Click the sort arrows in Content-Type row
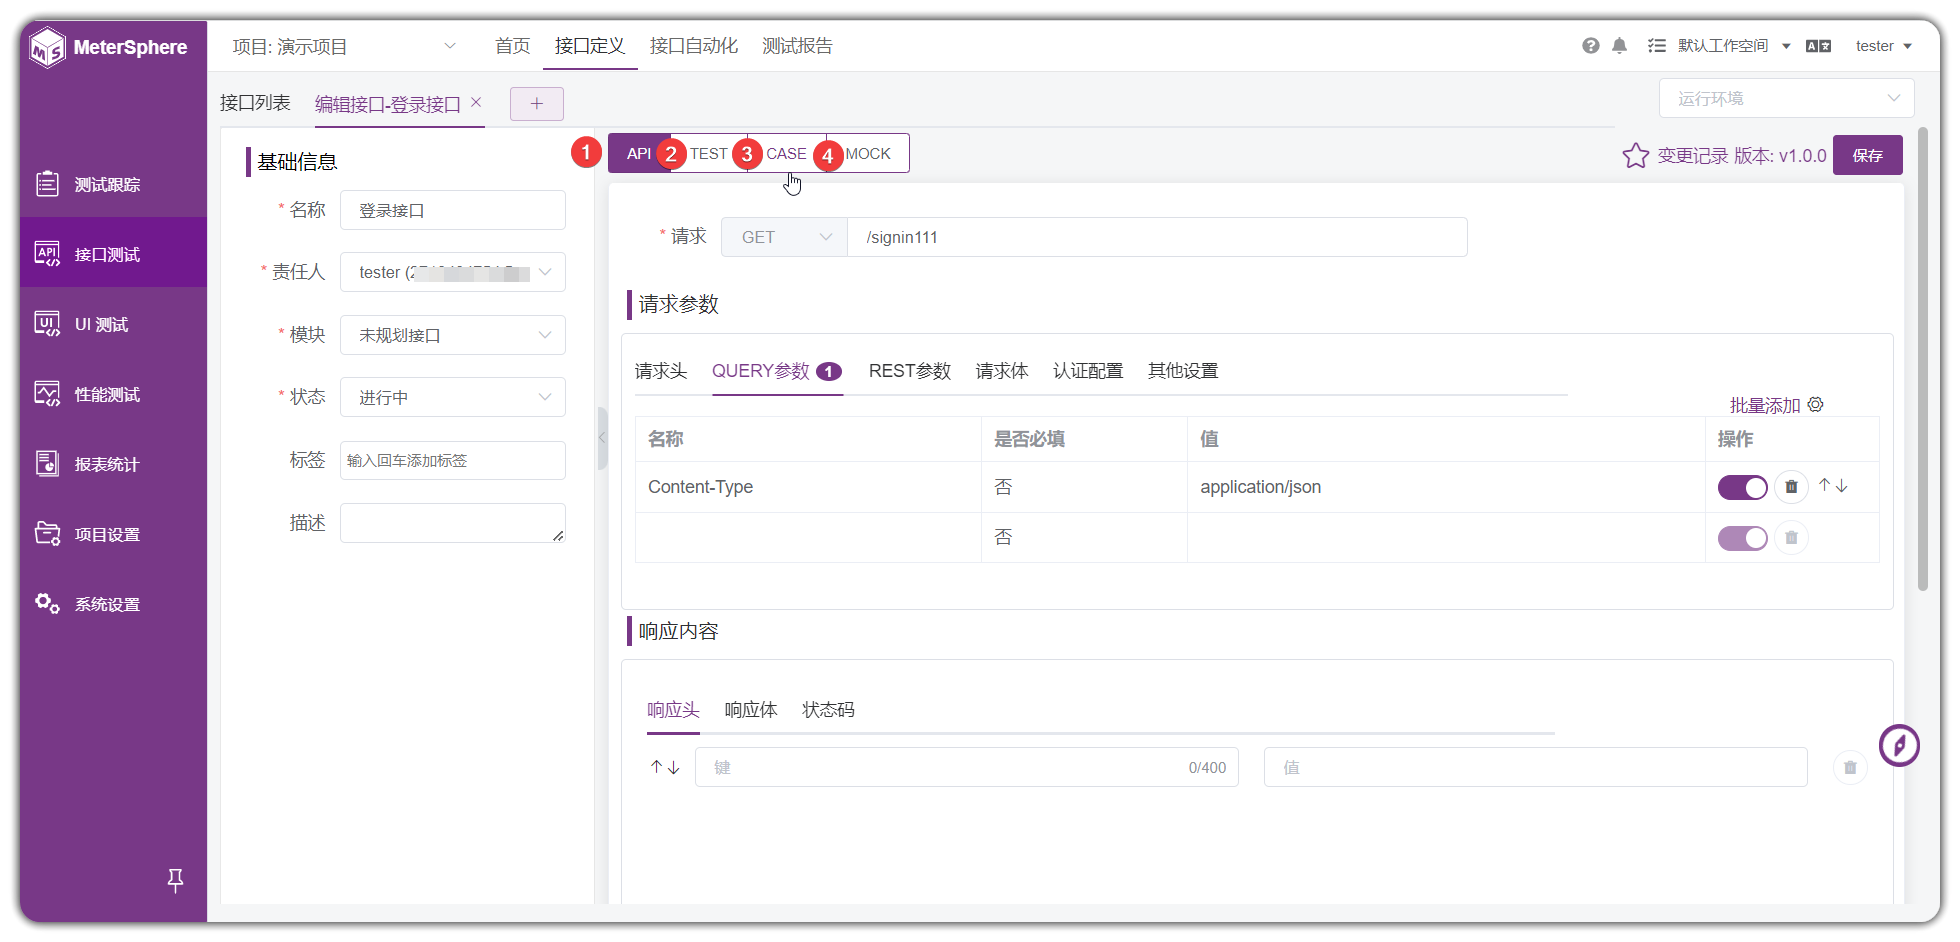1960x942 pixels. click(x=1833, y=486)
